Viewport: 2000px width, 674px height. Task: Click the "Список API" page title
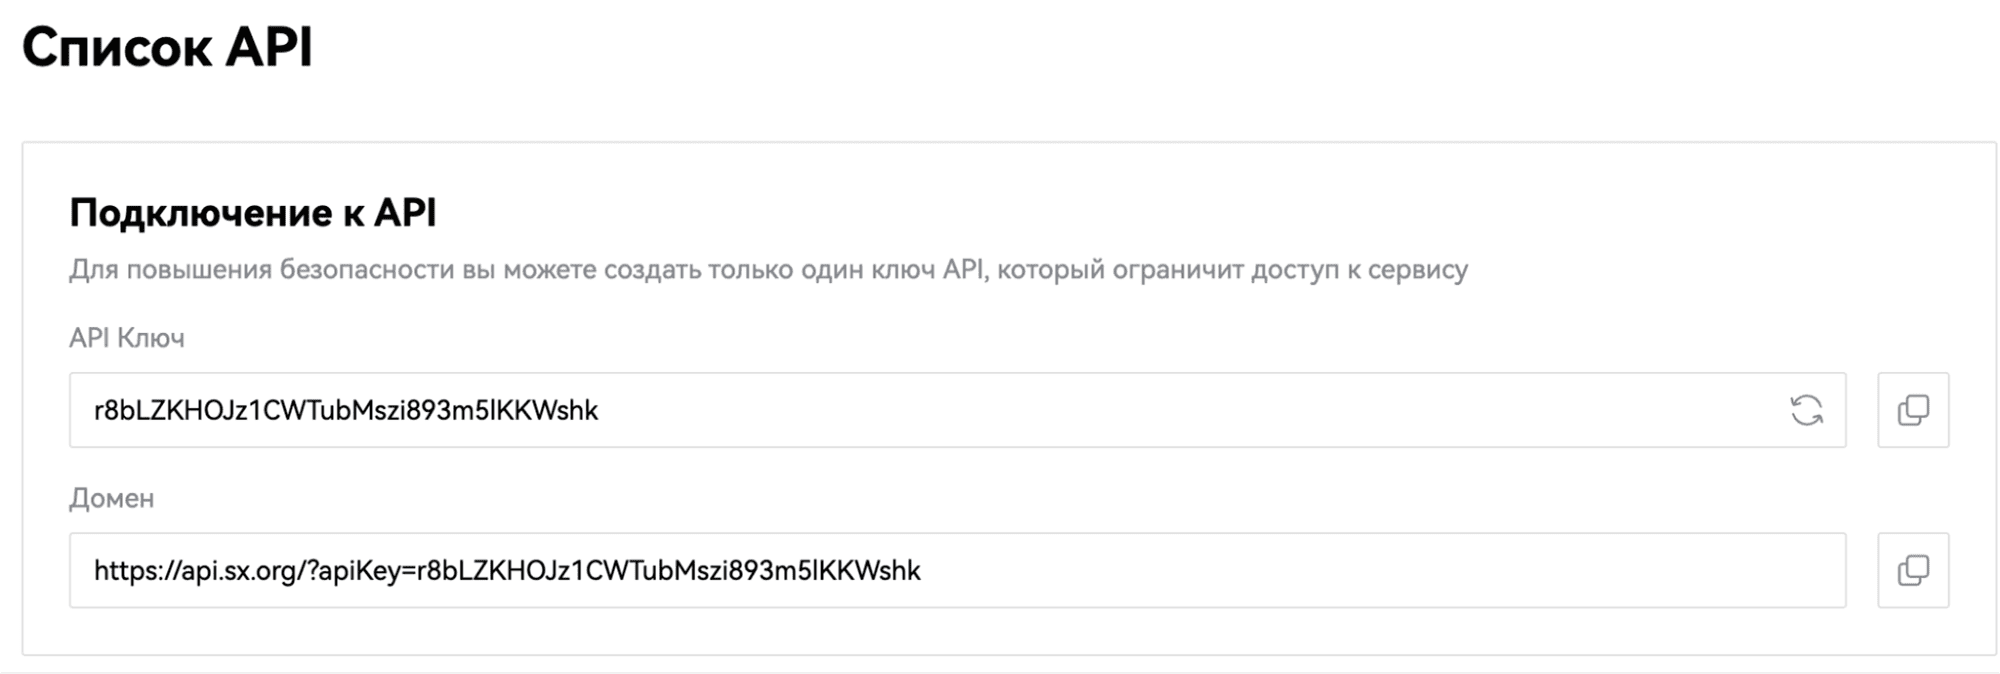coord(167,47)
